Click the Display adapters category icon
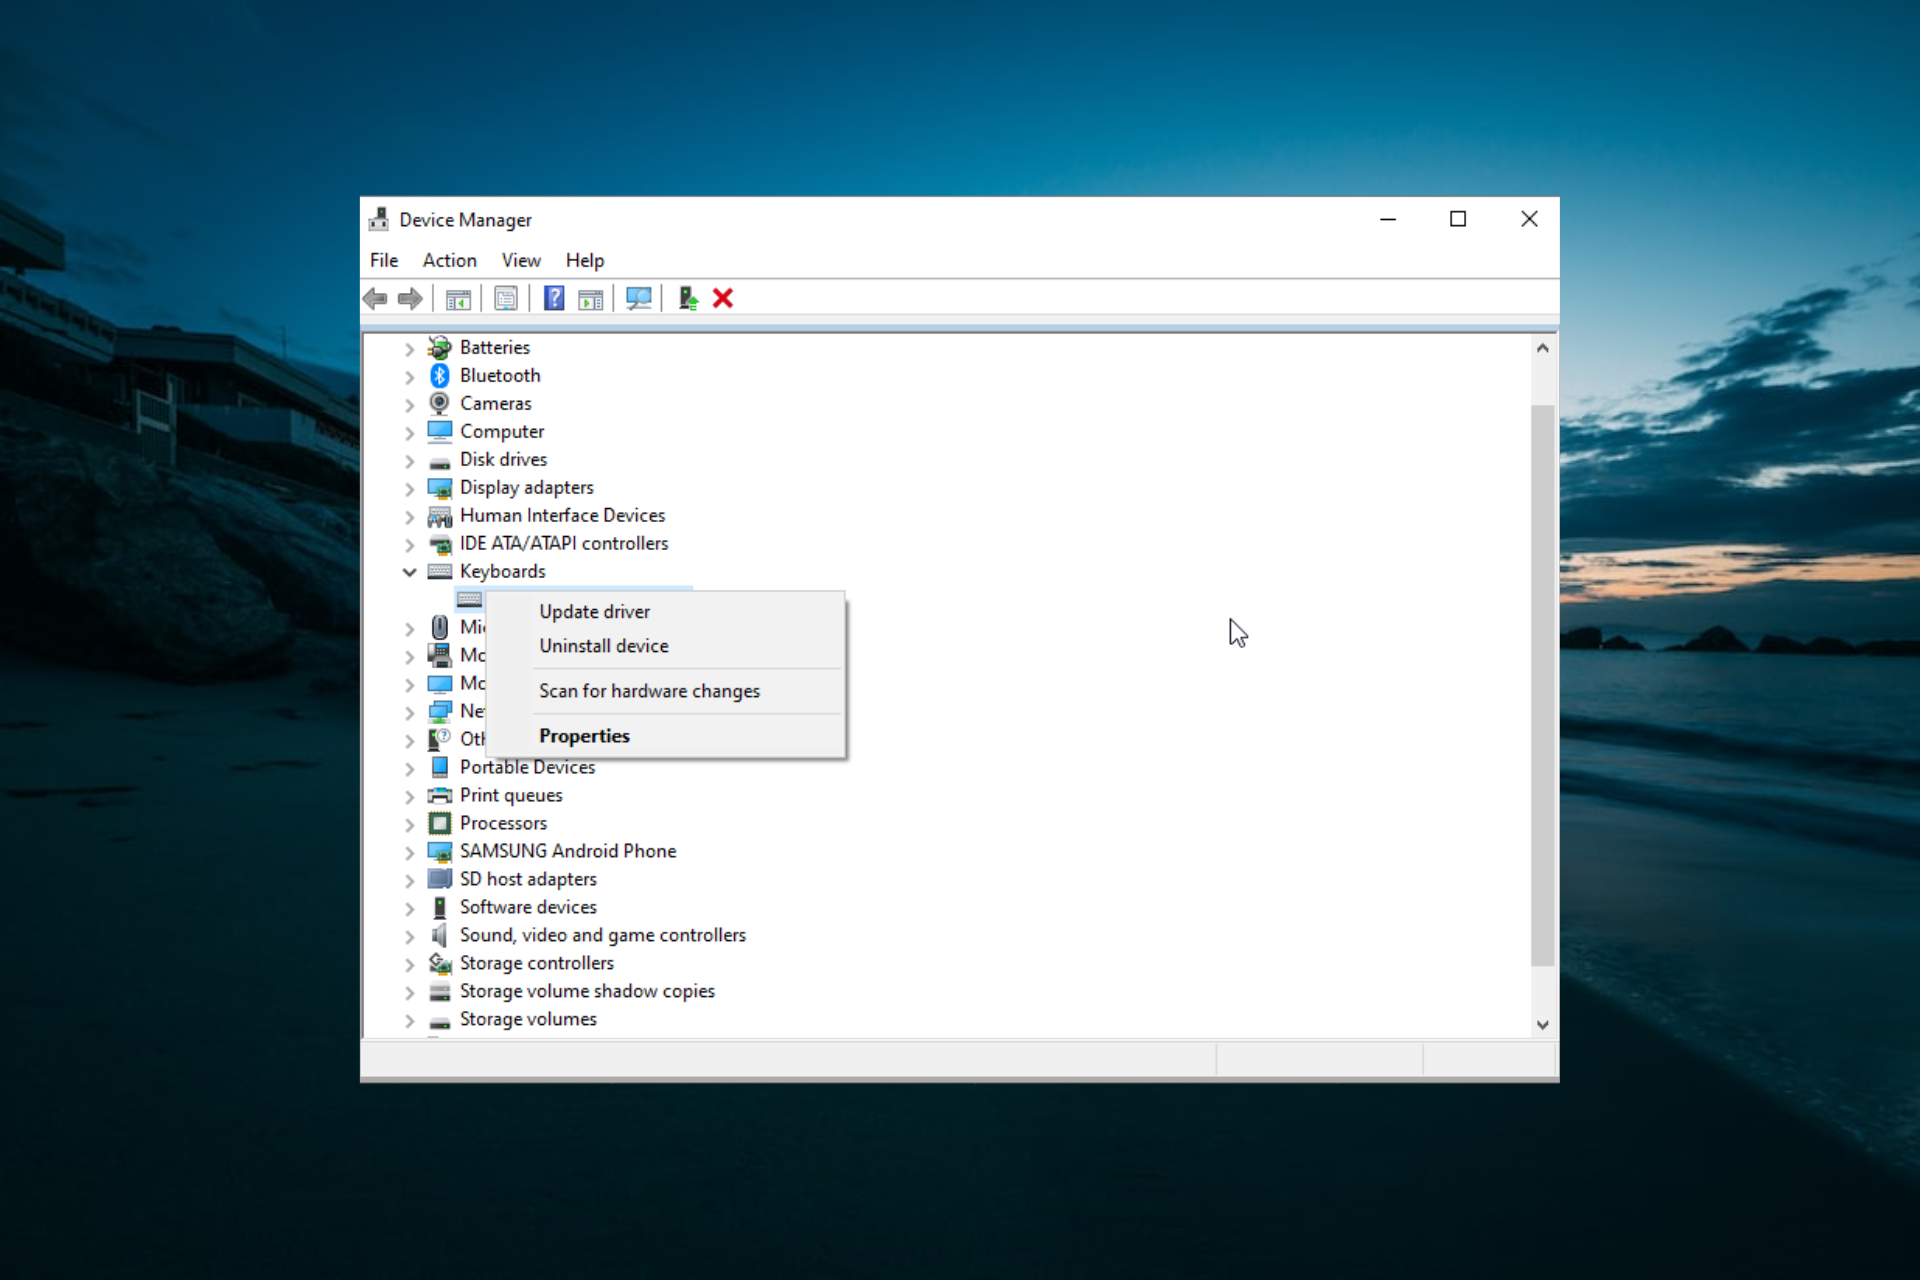The width and height of the screenshot is (1920, 1280). click(439, 487)
